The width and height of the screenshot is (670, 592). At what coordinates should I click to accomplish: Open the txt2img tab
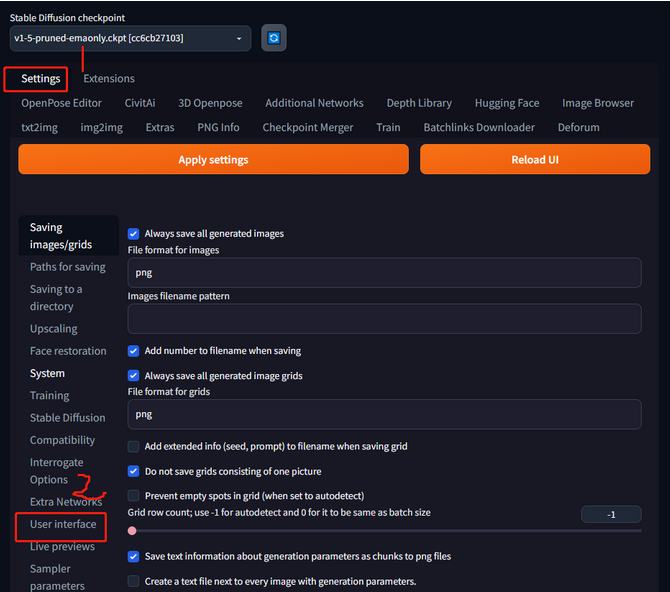41,127
